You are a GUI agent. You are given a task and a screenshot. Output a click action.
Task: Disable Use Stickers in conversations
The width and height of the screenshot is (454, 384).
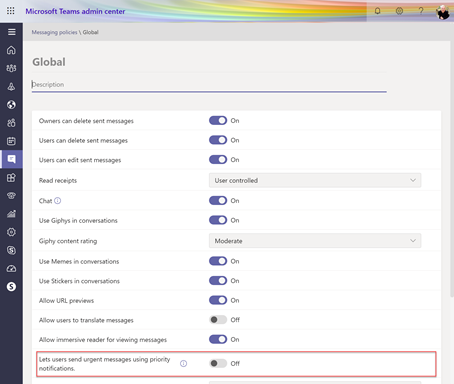tap(218, 281)
